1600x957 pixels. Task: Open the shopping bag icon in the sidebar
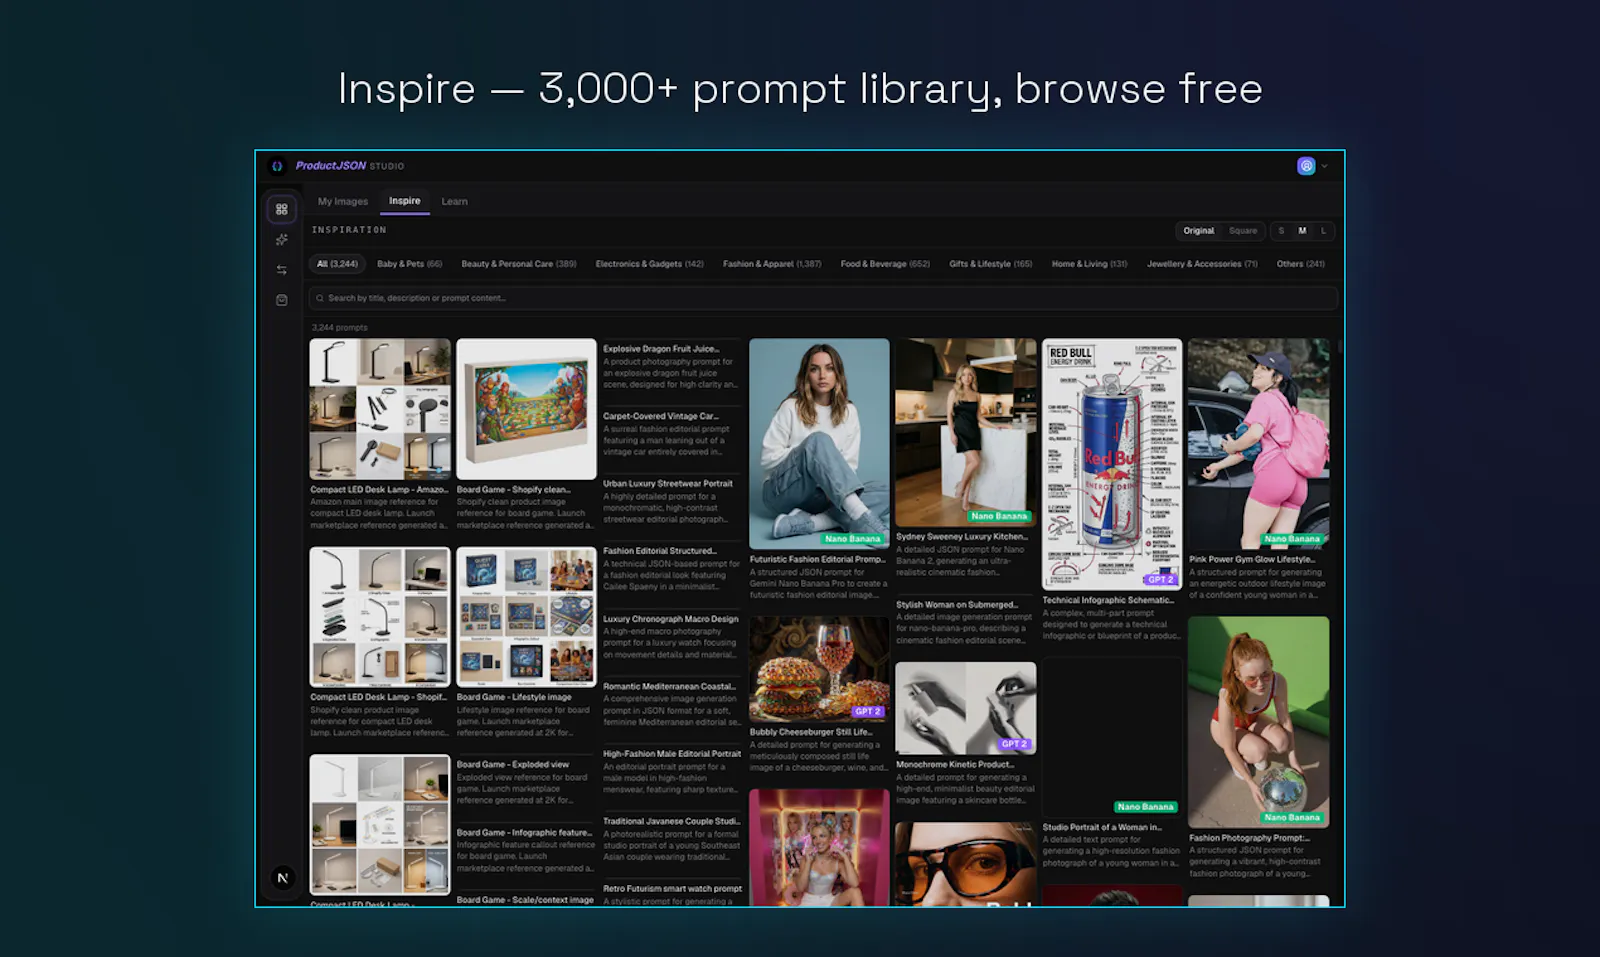[x=282, y=300]
